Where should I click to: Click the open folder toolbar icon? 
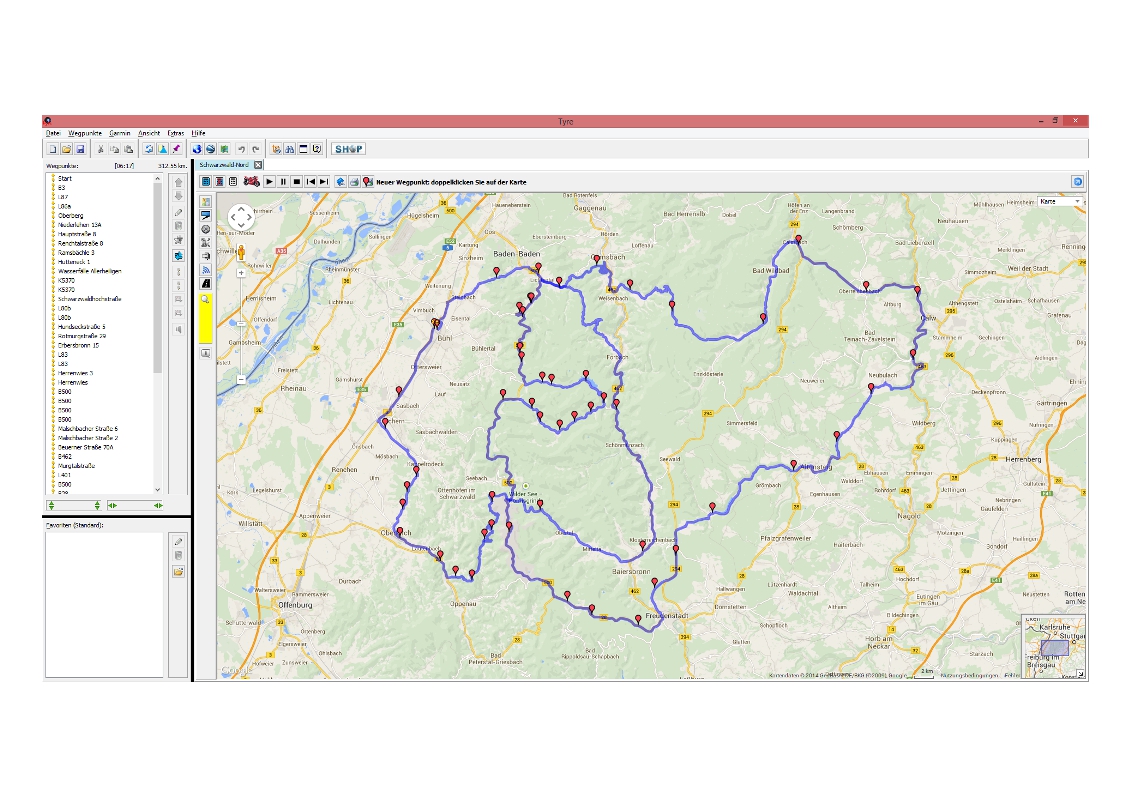tap(66, 149)
